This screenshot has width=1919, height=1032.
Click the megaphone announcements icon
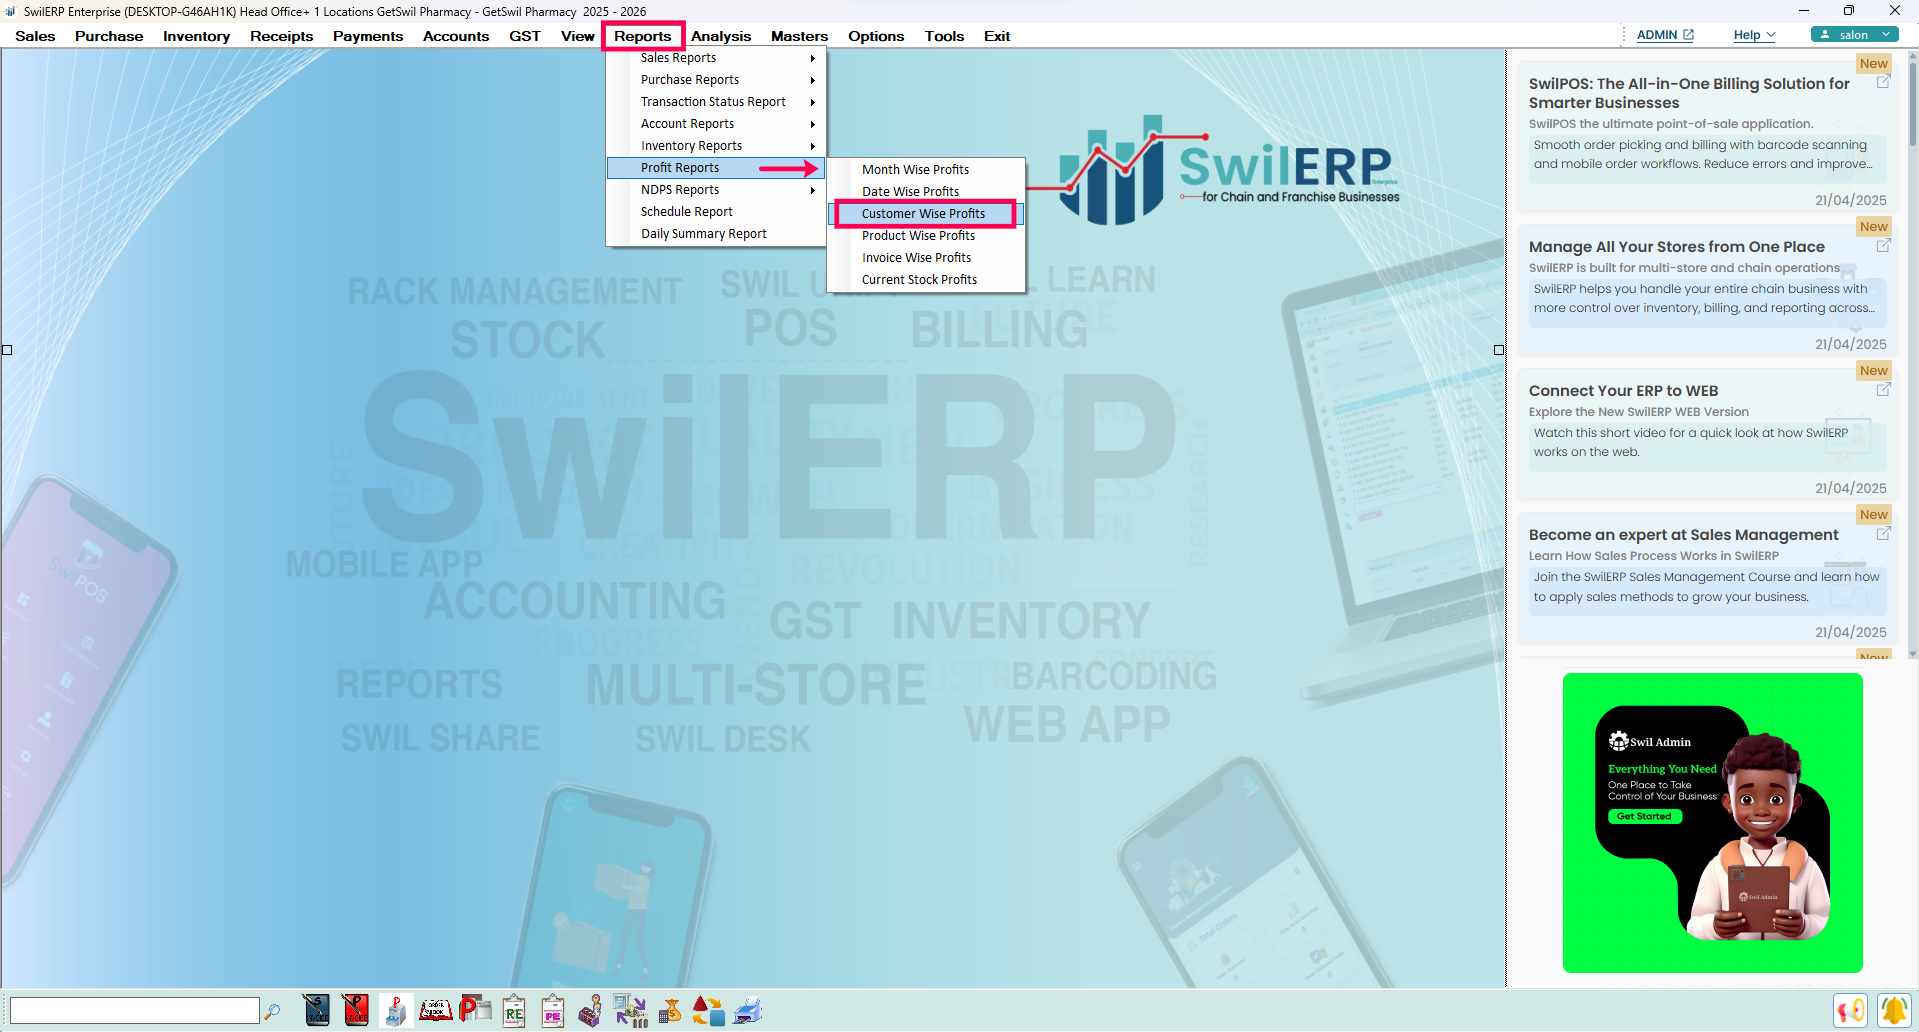[x=1851, y=1010]
